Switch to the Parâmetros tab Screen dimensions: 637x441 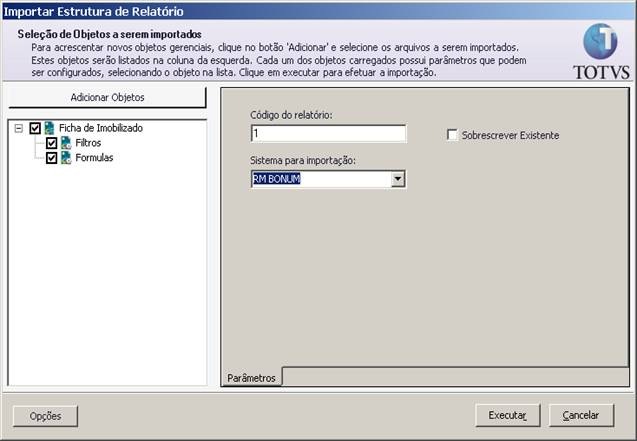pos(251,378)
